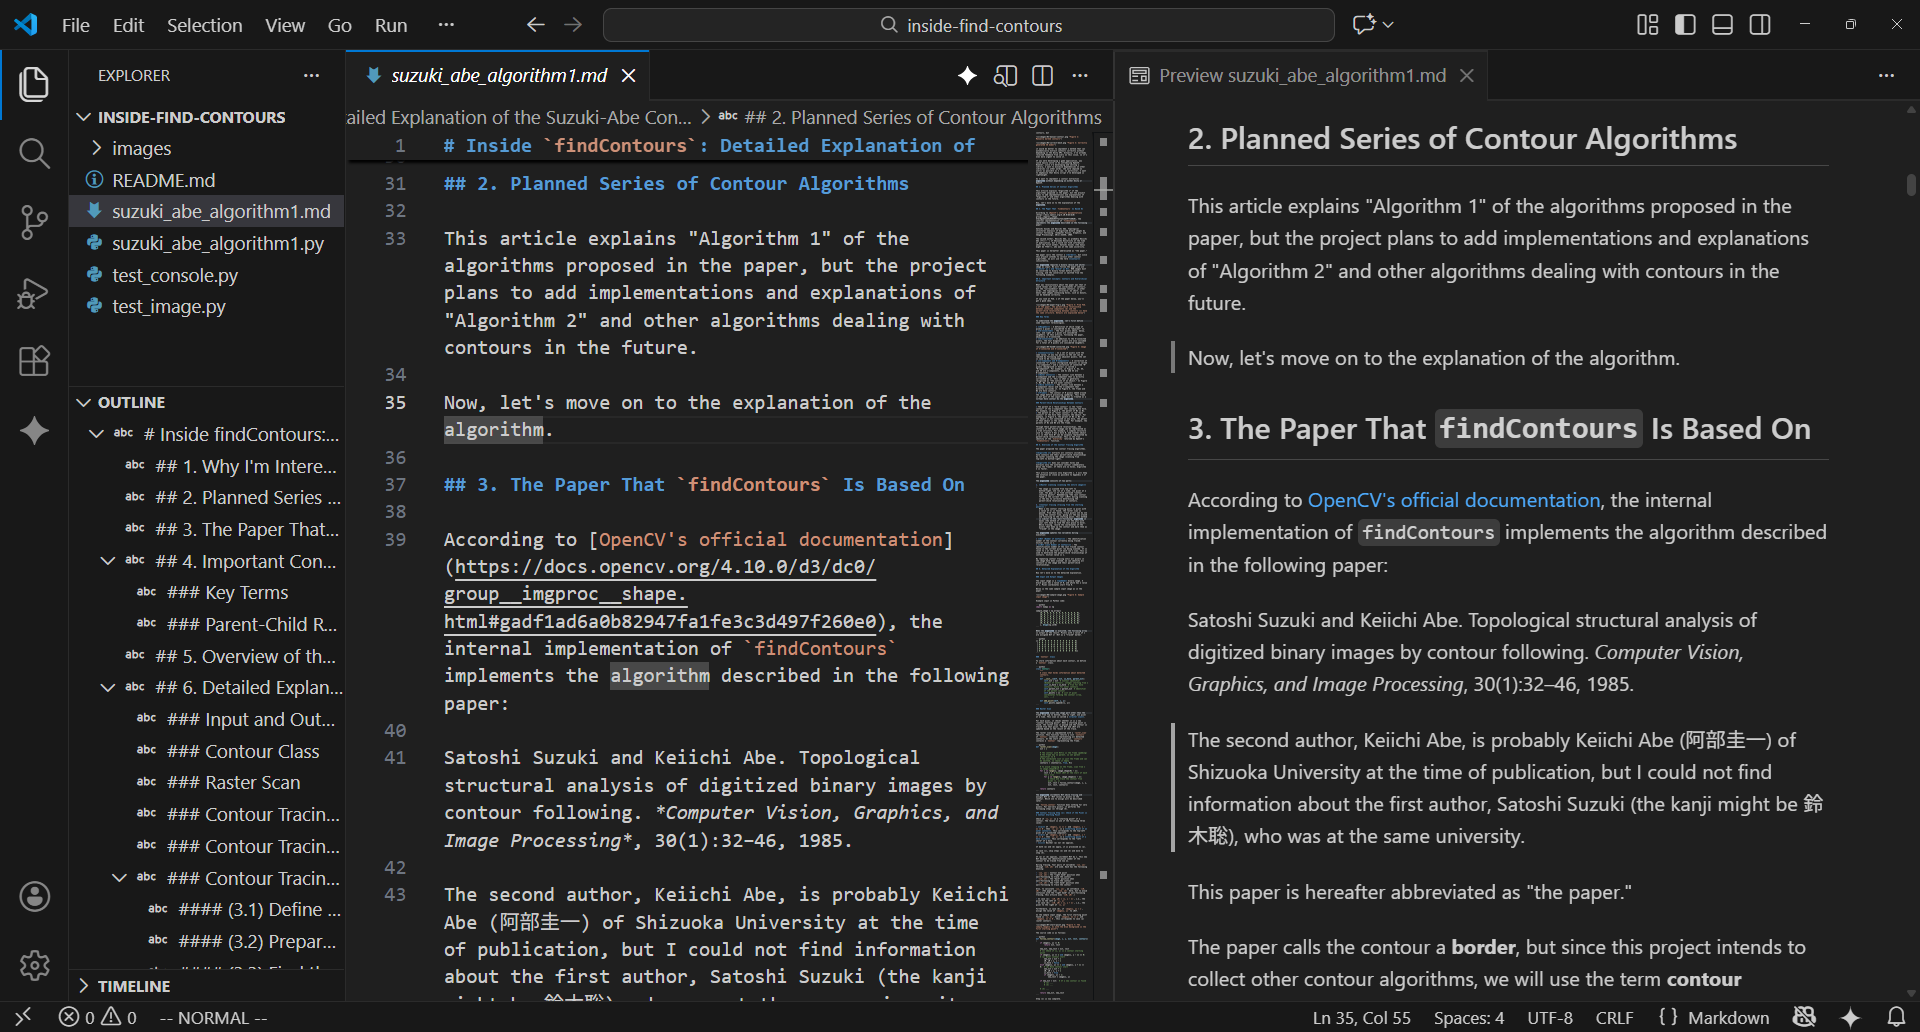Expand the images folder

click(x=141, y=148)
